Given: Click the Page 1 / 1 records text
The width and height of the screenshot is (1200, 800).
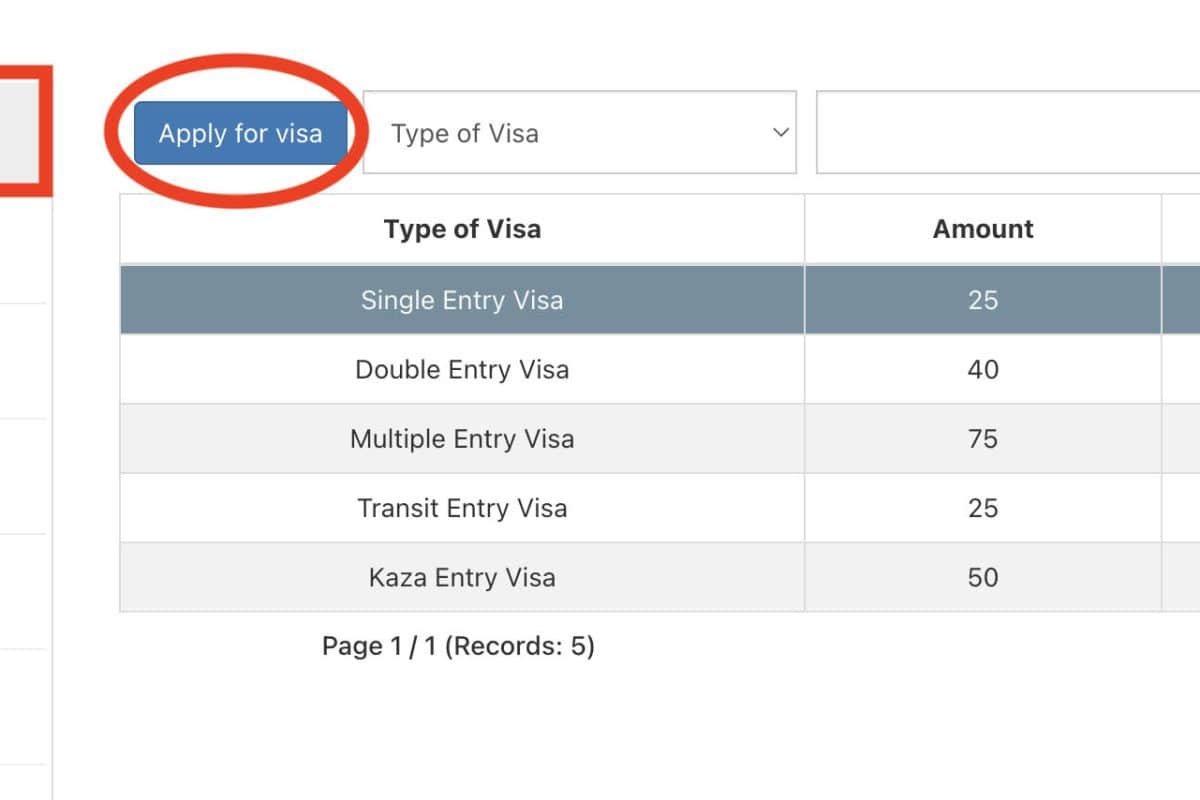Looking at the screenshot, I should [x=458, y=646].
